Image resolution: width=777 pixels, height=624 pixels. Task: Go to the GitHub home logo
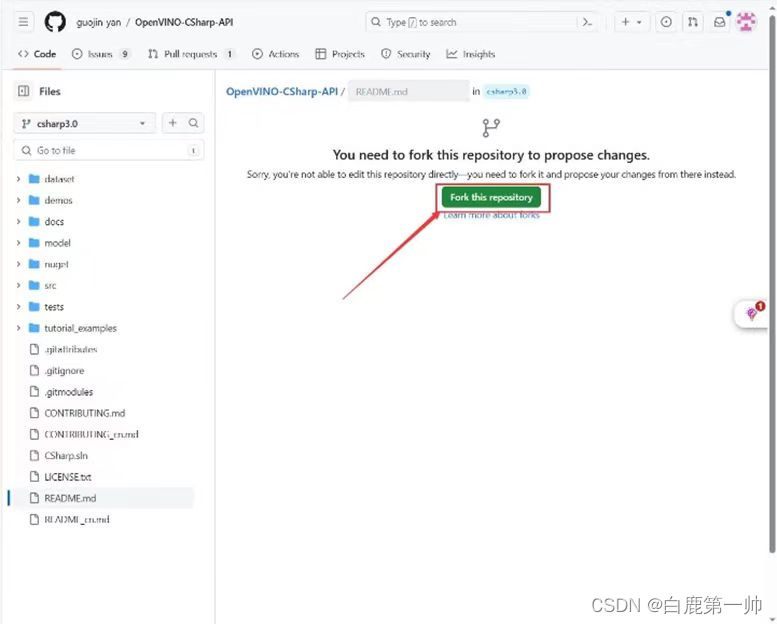[55, 22]
